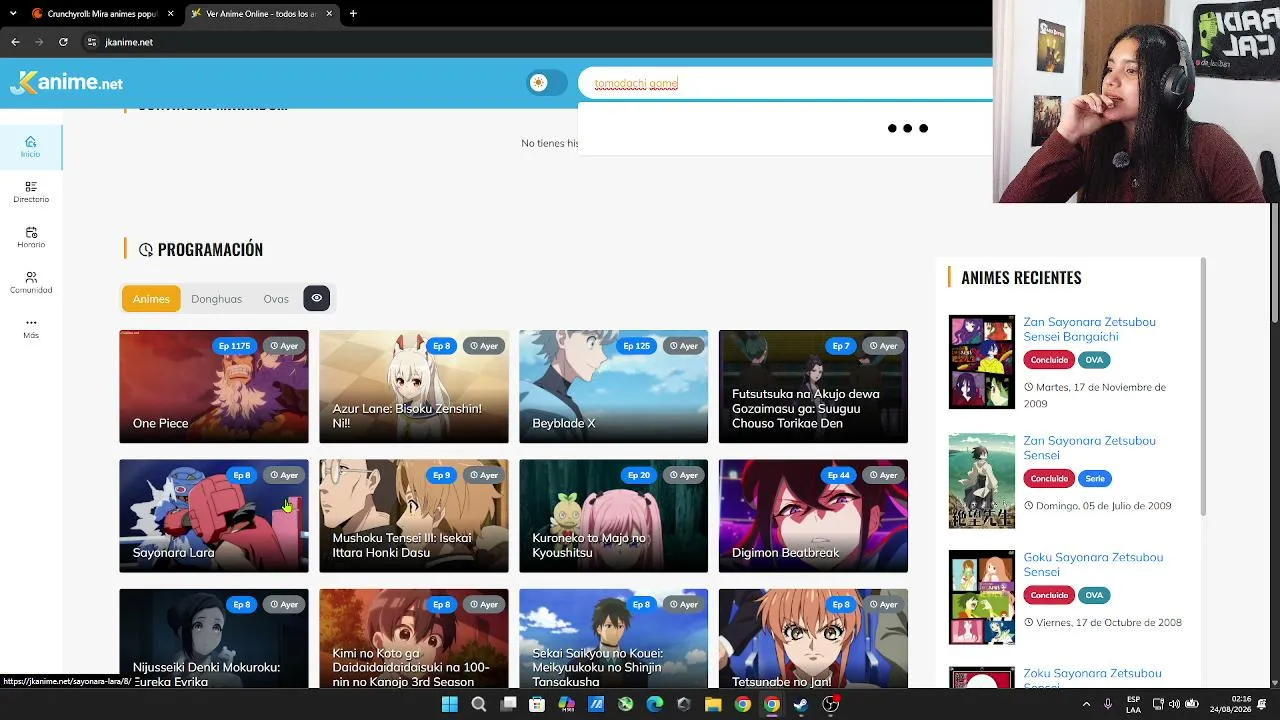This screenshot has width=1280, height=720.
Task: Open Task View on the taskbar
Action: click(x=508, y=704)
